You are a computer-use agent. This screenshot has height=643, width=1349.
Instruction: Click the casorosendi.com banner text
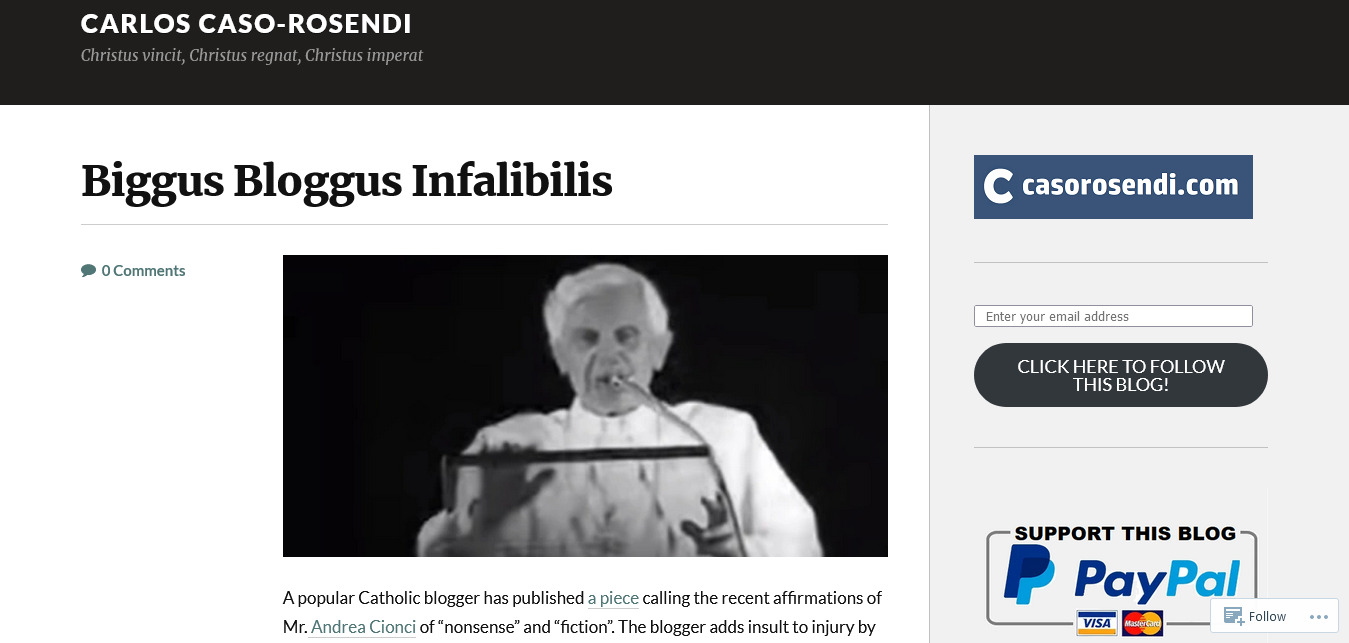pyautogui.click(x=1130, y=186)
